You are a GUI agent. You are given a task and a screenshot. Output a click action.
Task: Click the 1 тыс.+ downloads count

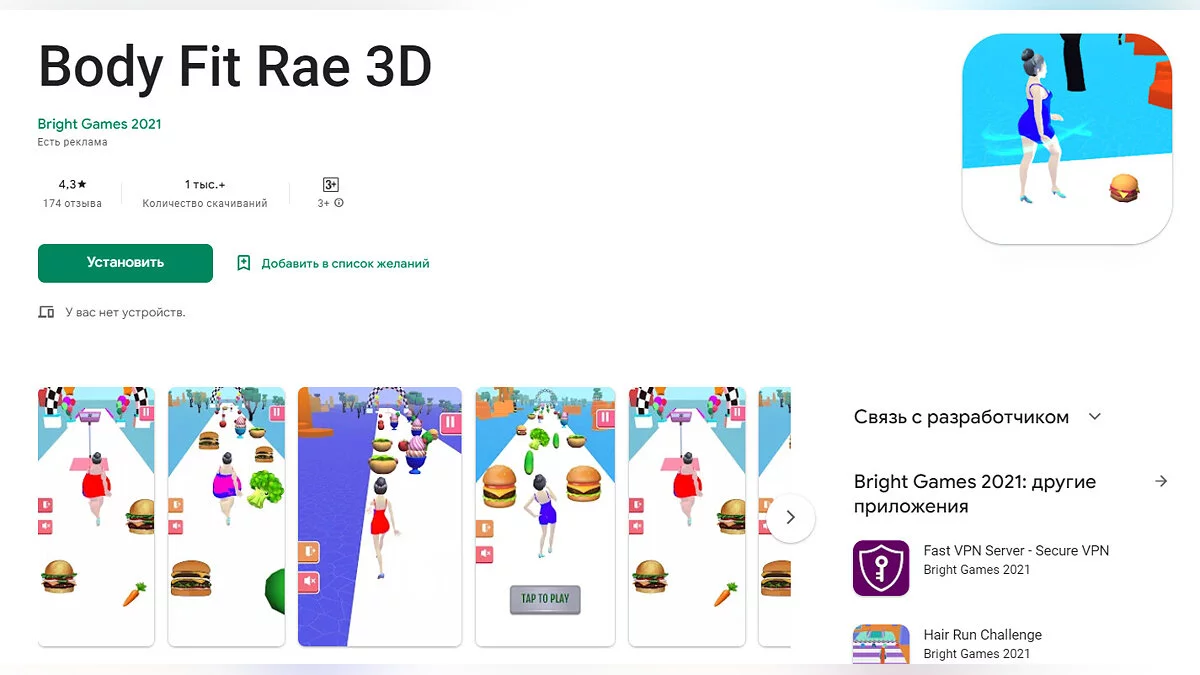point(205,185)
